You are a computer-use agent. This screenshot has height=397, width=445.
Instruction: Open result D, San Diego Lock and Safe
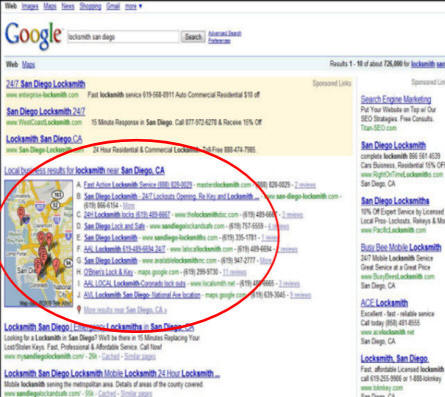click(x=114, y=226)
